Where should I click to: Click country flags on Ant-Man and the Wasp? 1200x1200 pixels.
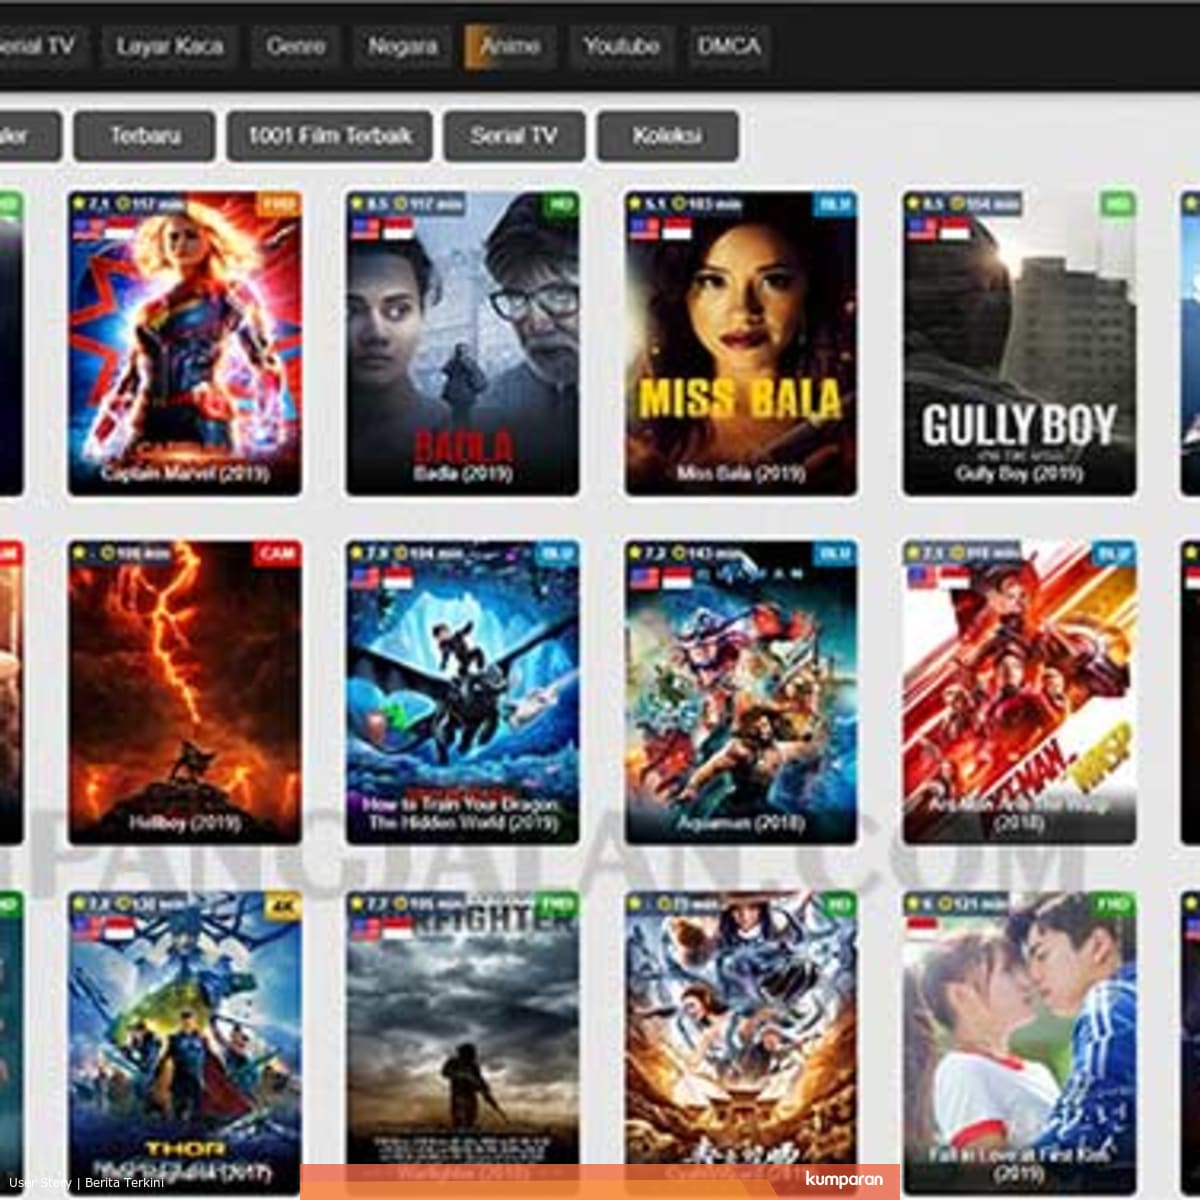939,578
